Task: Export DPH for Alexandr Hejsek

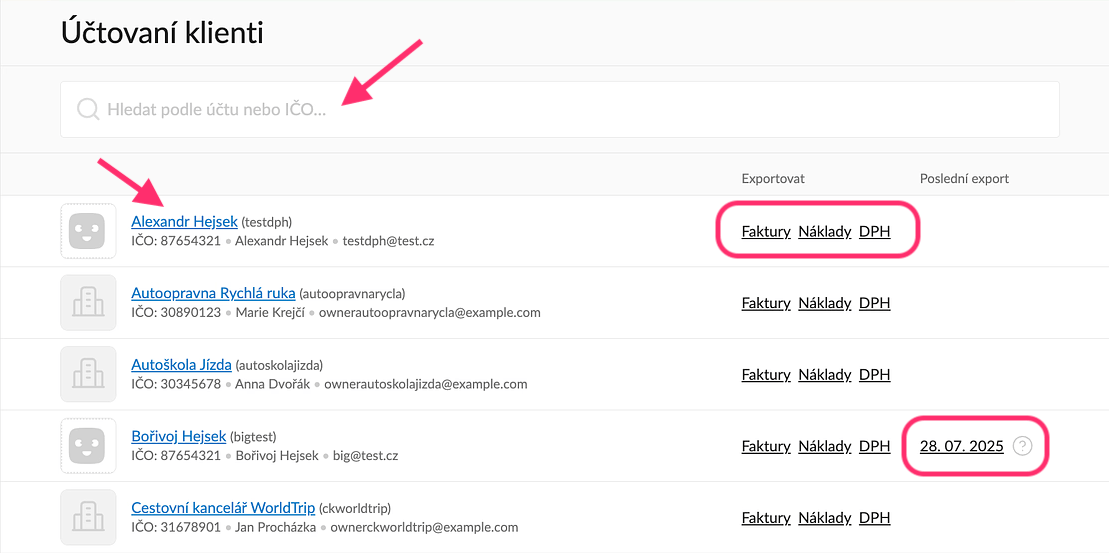Action: pos(875,231)
